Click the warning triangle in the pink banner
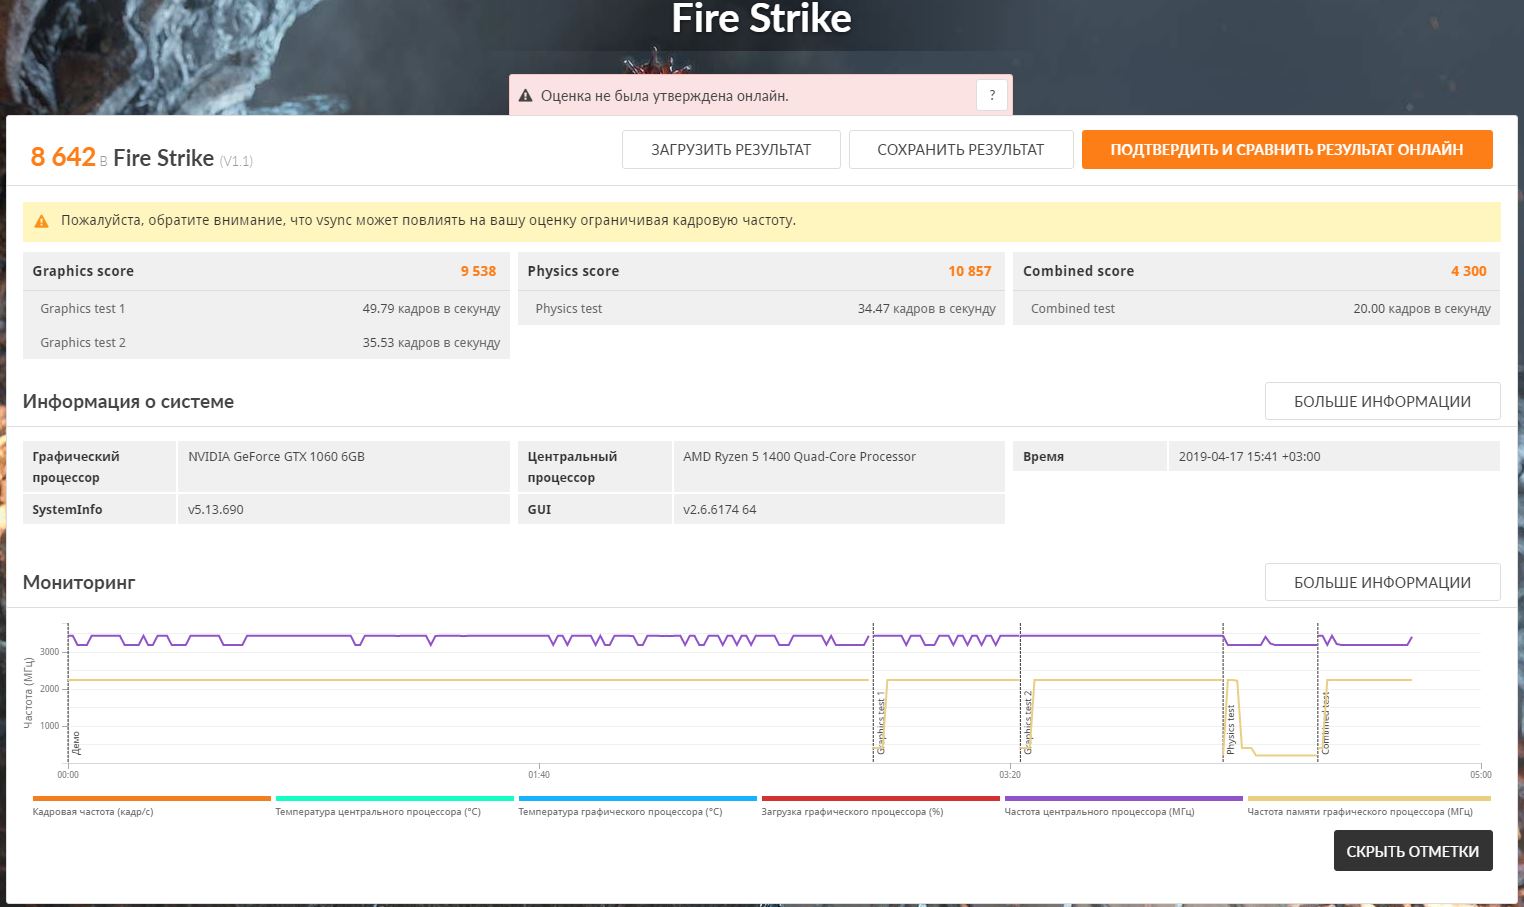Image resolution: width=1524 pixels, height=907 pixels. [x=526, y=96]
